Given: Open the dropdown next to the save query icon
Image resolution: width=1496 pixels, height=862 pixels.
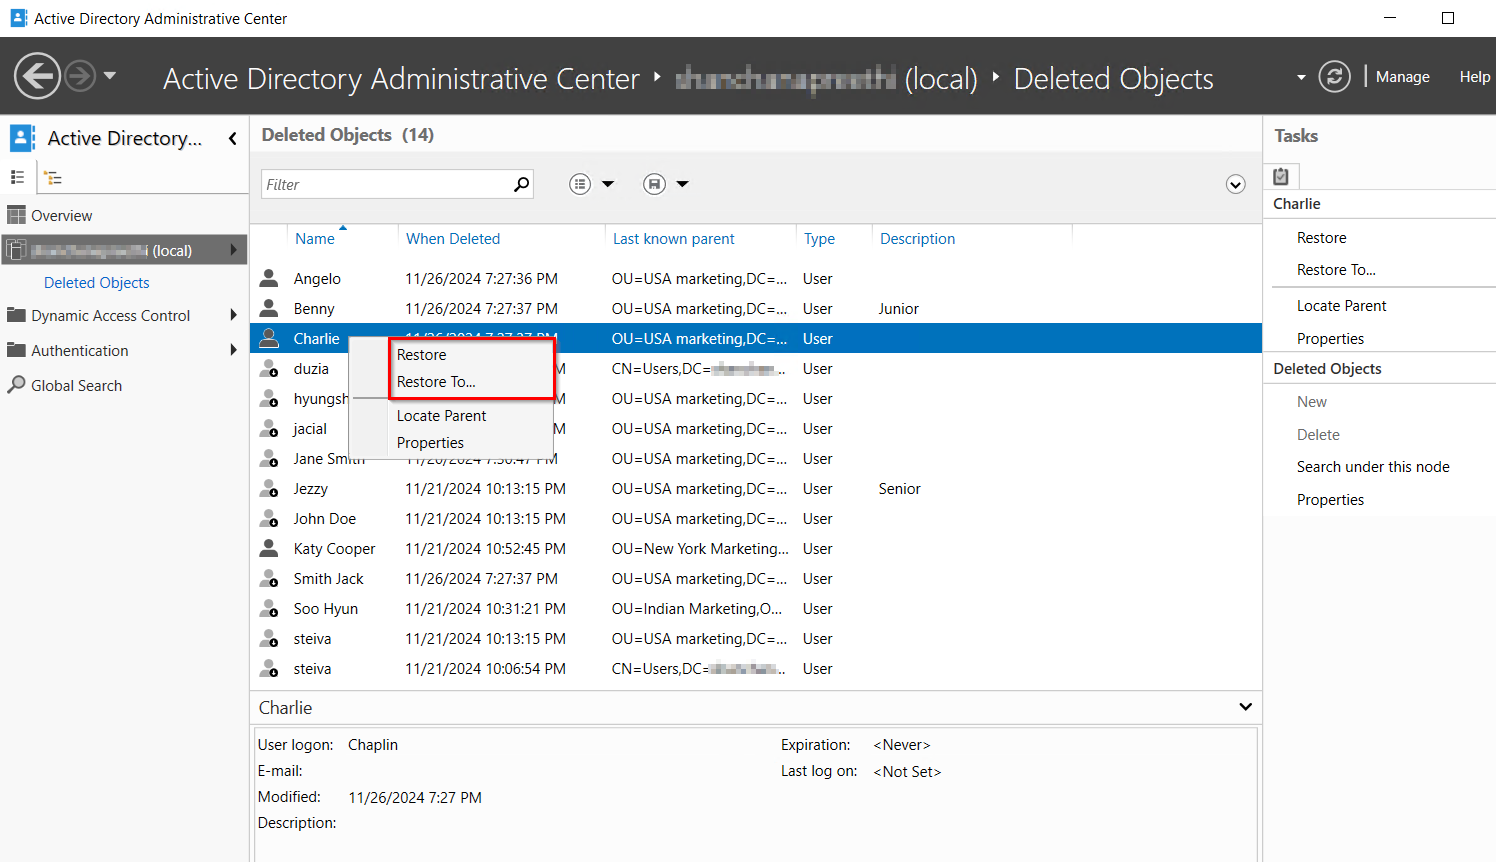Looking at the screenshot, I should 682,184.
